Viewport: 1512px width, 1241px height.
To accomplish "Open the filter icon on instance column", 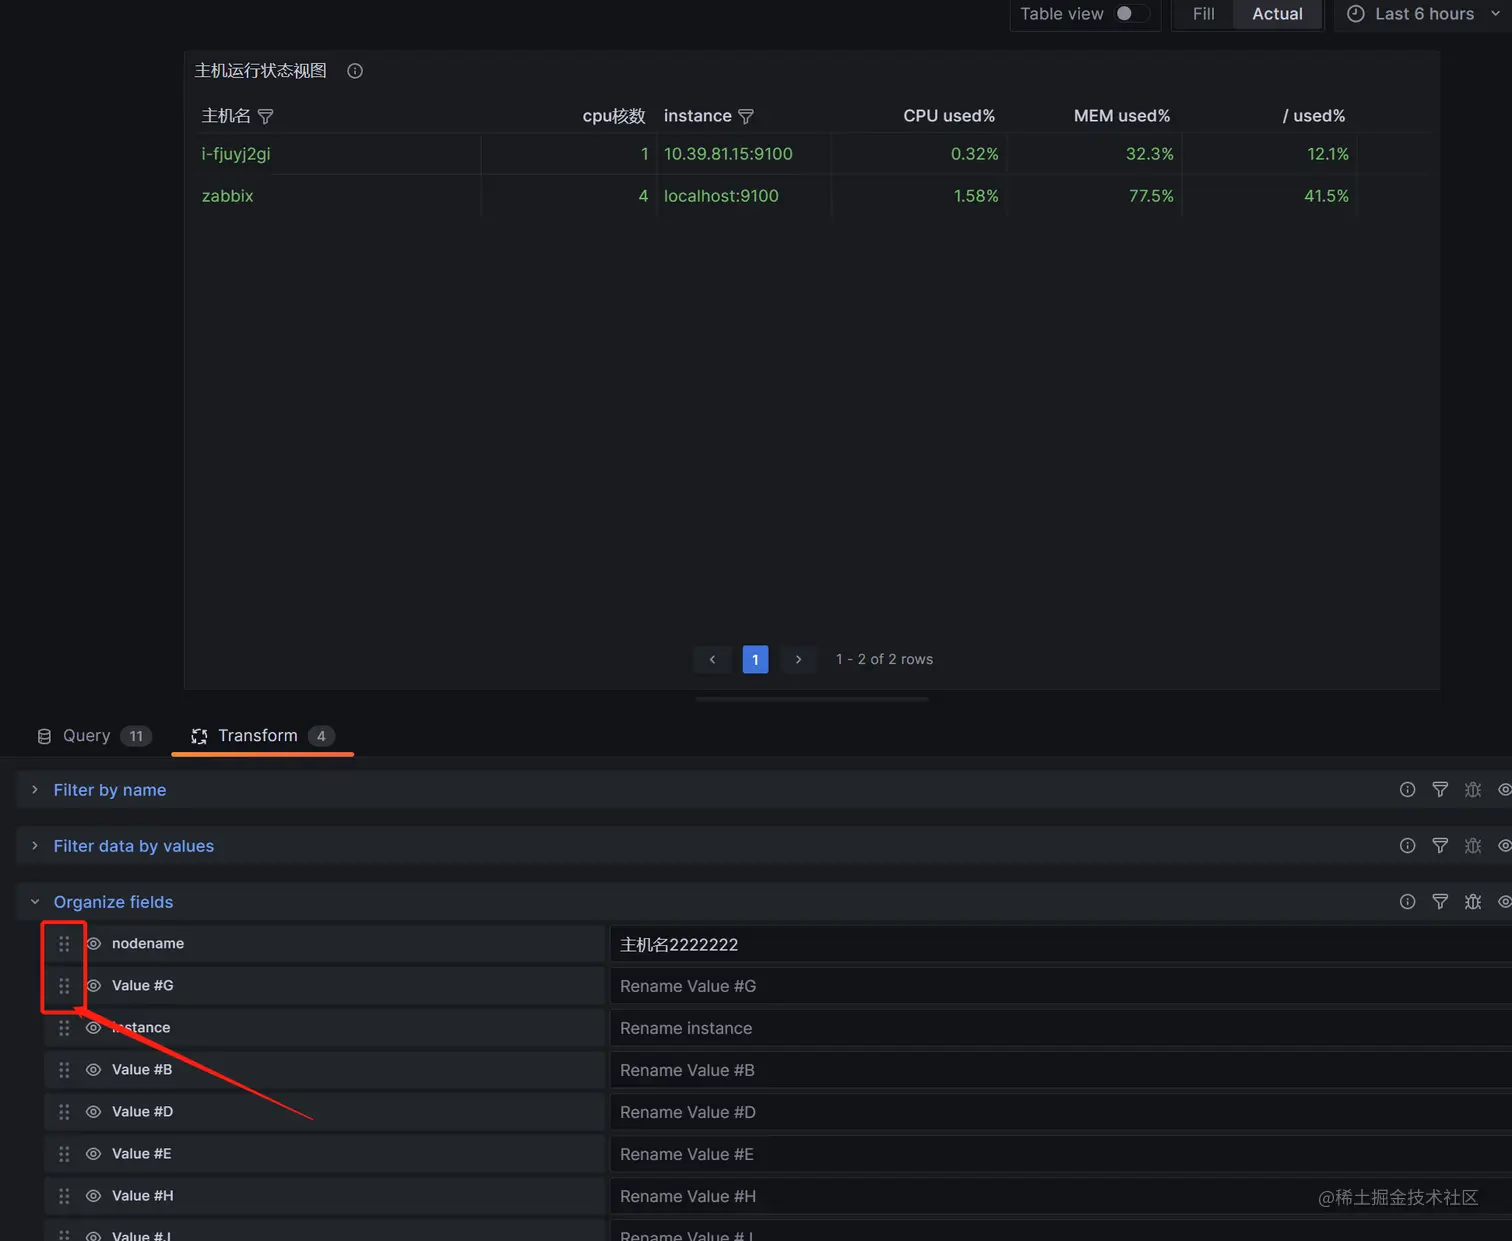I will coord(746,116).
